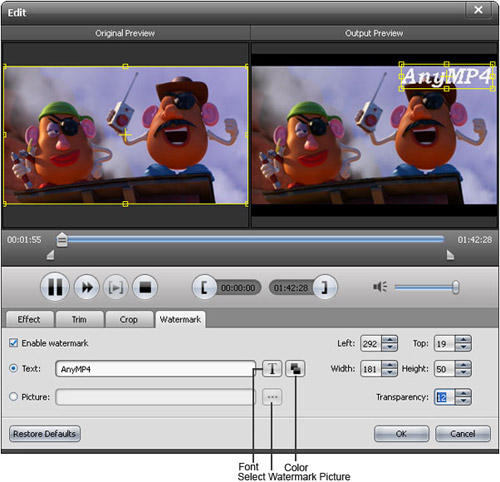This screenshot has width=500, height=482.
Task: Increase the Width value with up arrow
Action: point(389,365)
